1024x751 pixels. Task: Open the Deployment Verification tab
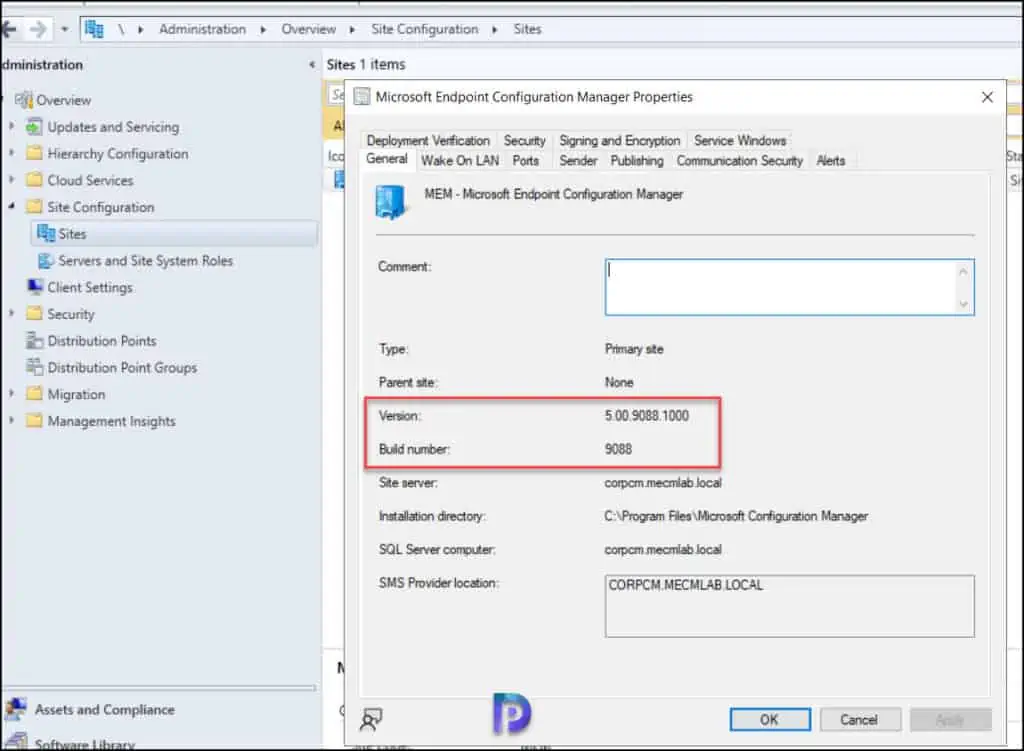(x=428, y=140)
